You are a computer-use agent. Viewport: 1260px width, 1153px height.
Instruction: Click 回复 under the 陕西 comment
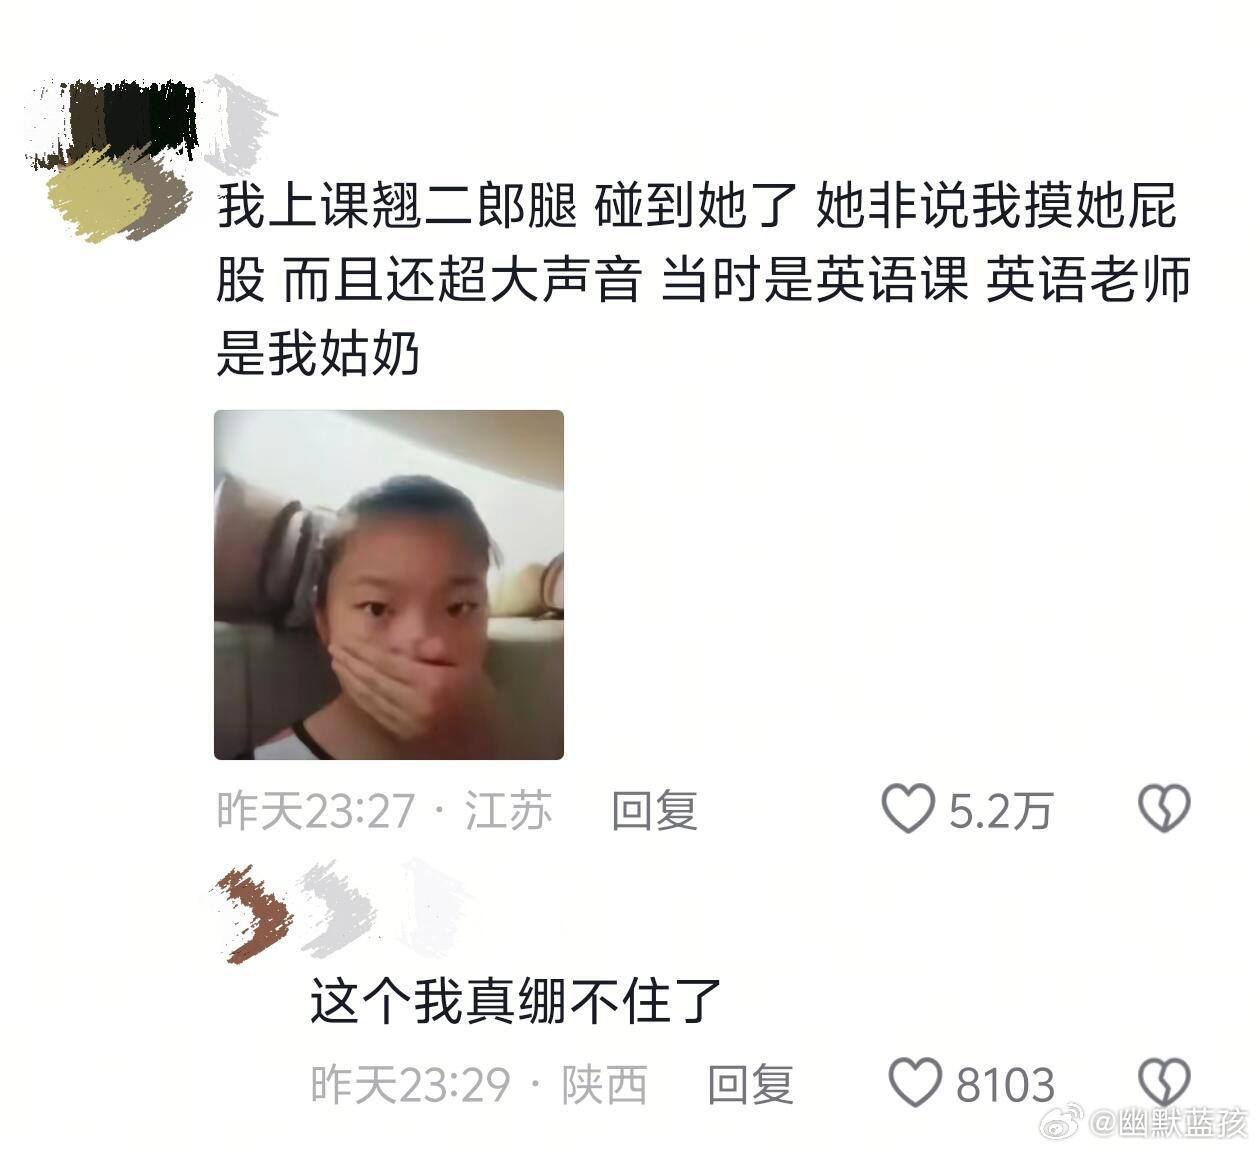(750, 1084)
